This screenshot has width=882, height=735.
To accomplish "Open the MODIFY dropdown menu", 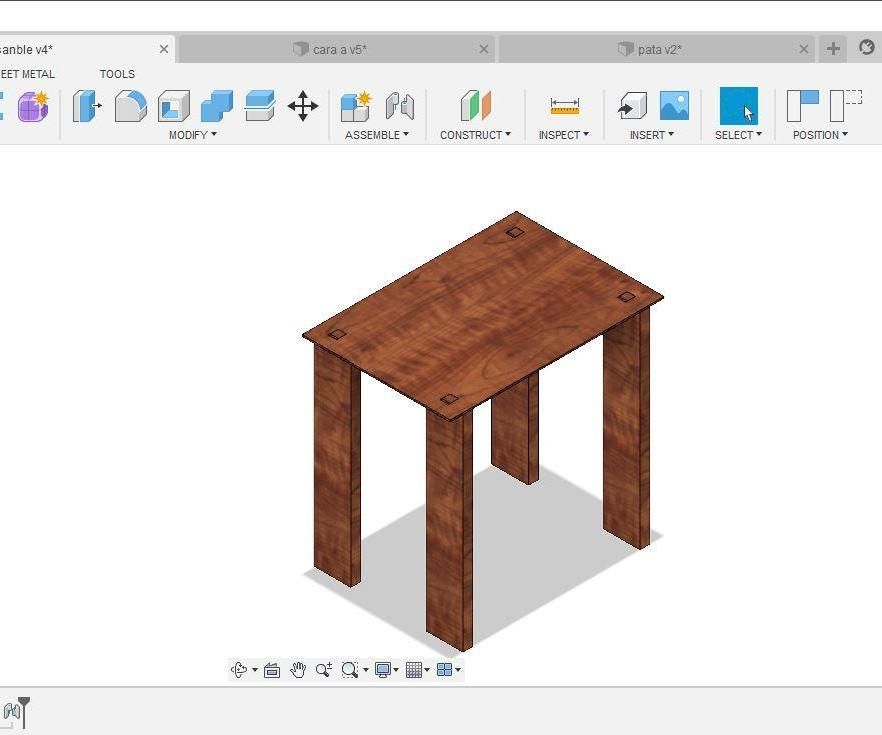I will 192,135.
